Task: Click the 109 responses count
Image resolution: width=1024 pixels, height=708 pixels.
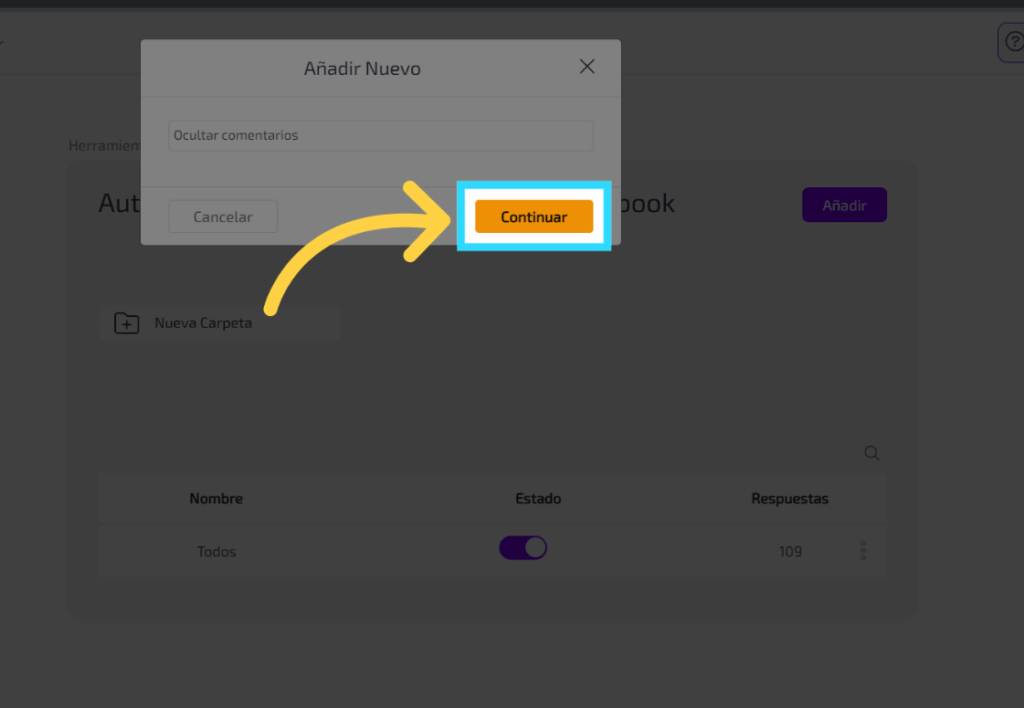Action: coord(790,552)
